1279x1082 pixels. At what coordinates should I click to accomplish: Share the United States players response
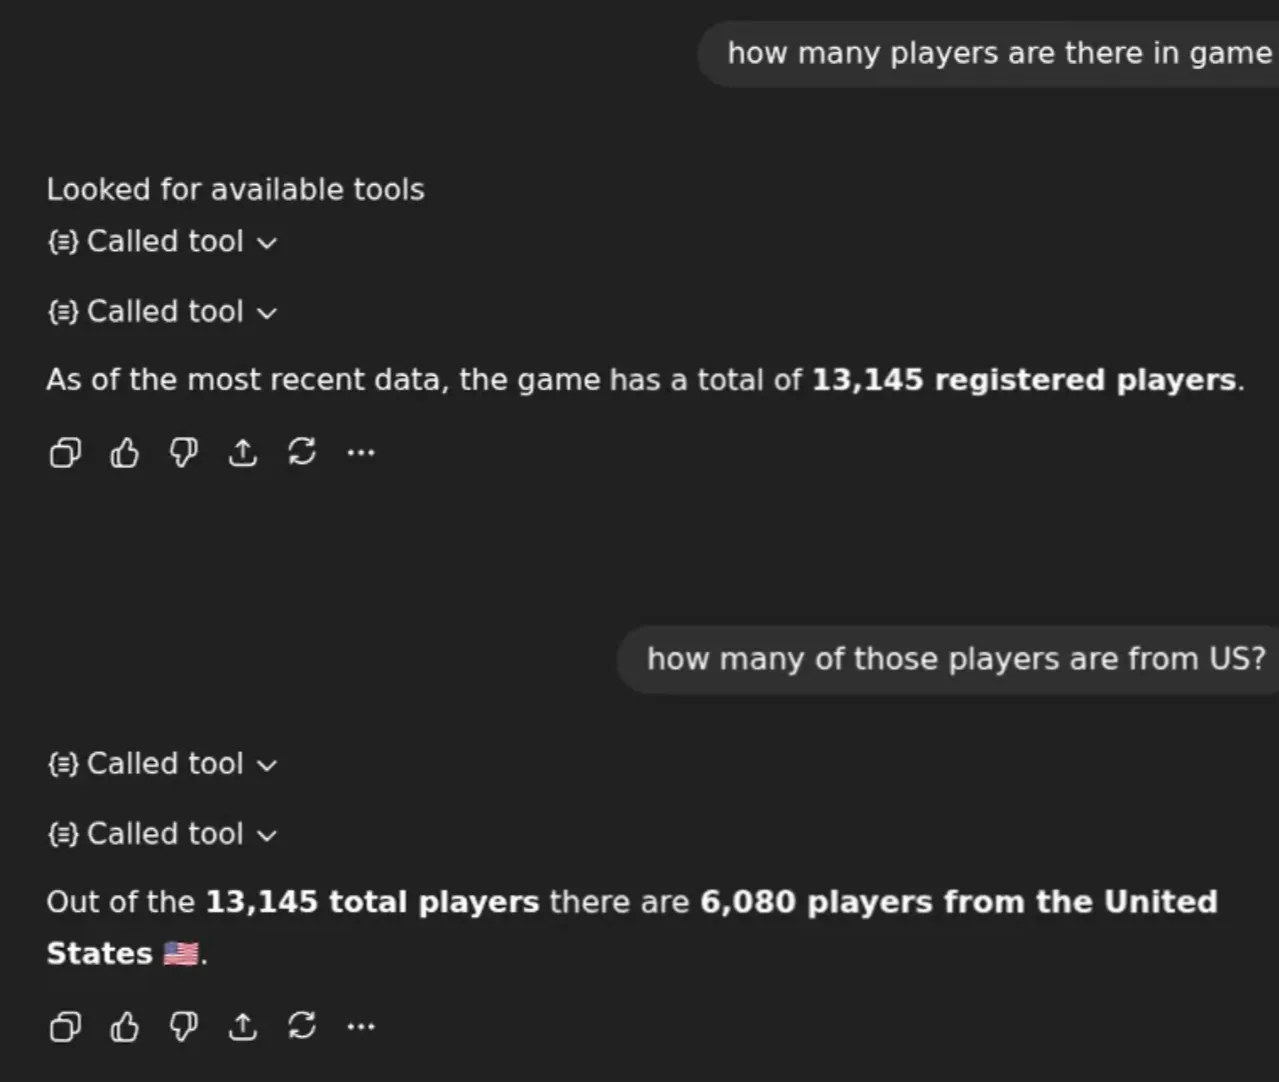243,1026
